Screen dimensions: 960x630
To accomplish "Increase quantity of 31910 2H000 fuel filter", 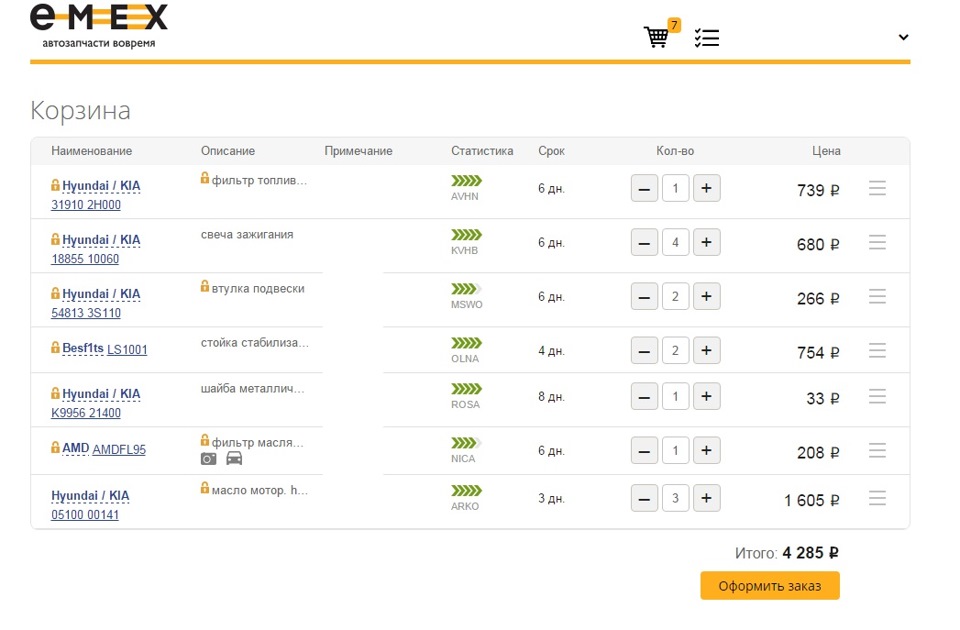I will [x=707, y=188].
